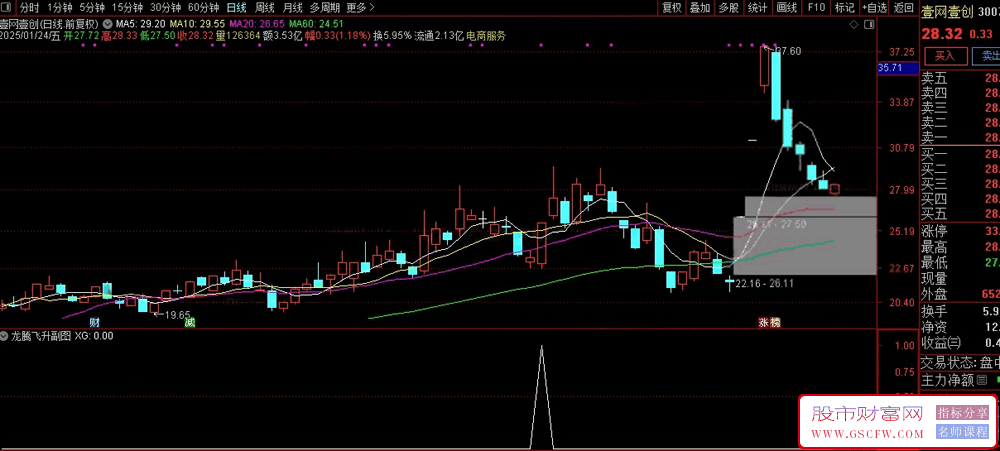
Task: Click the 外盘 row in quote panel
Action: (x=960, y=294)
